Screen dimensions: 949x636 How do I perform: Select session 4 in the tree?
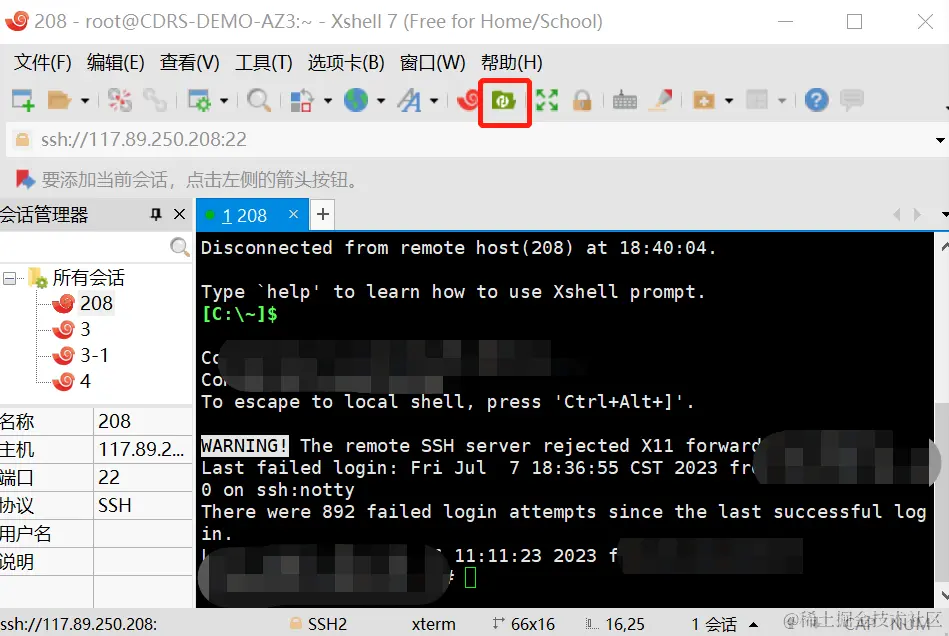click(85, 381)
